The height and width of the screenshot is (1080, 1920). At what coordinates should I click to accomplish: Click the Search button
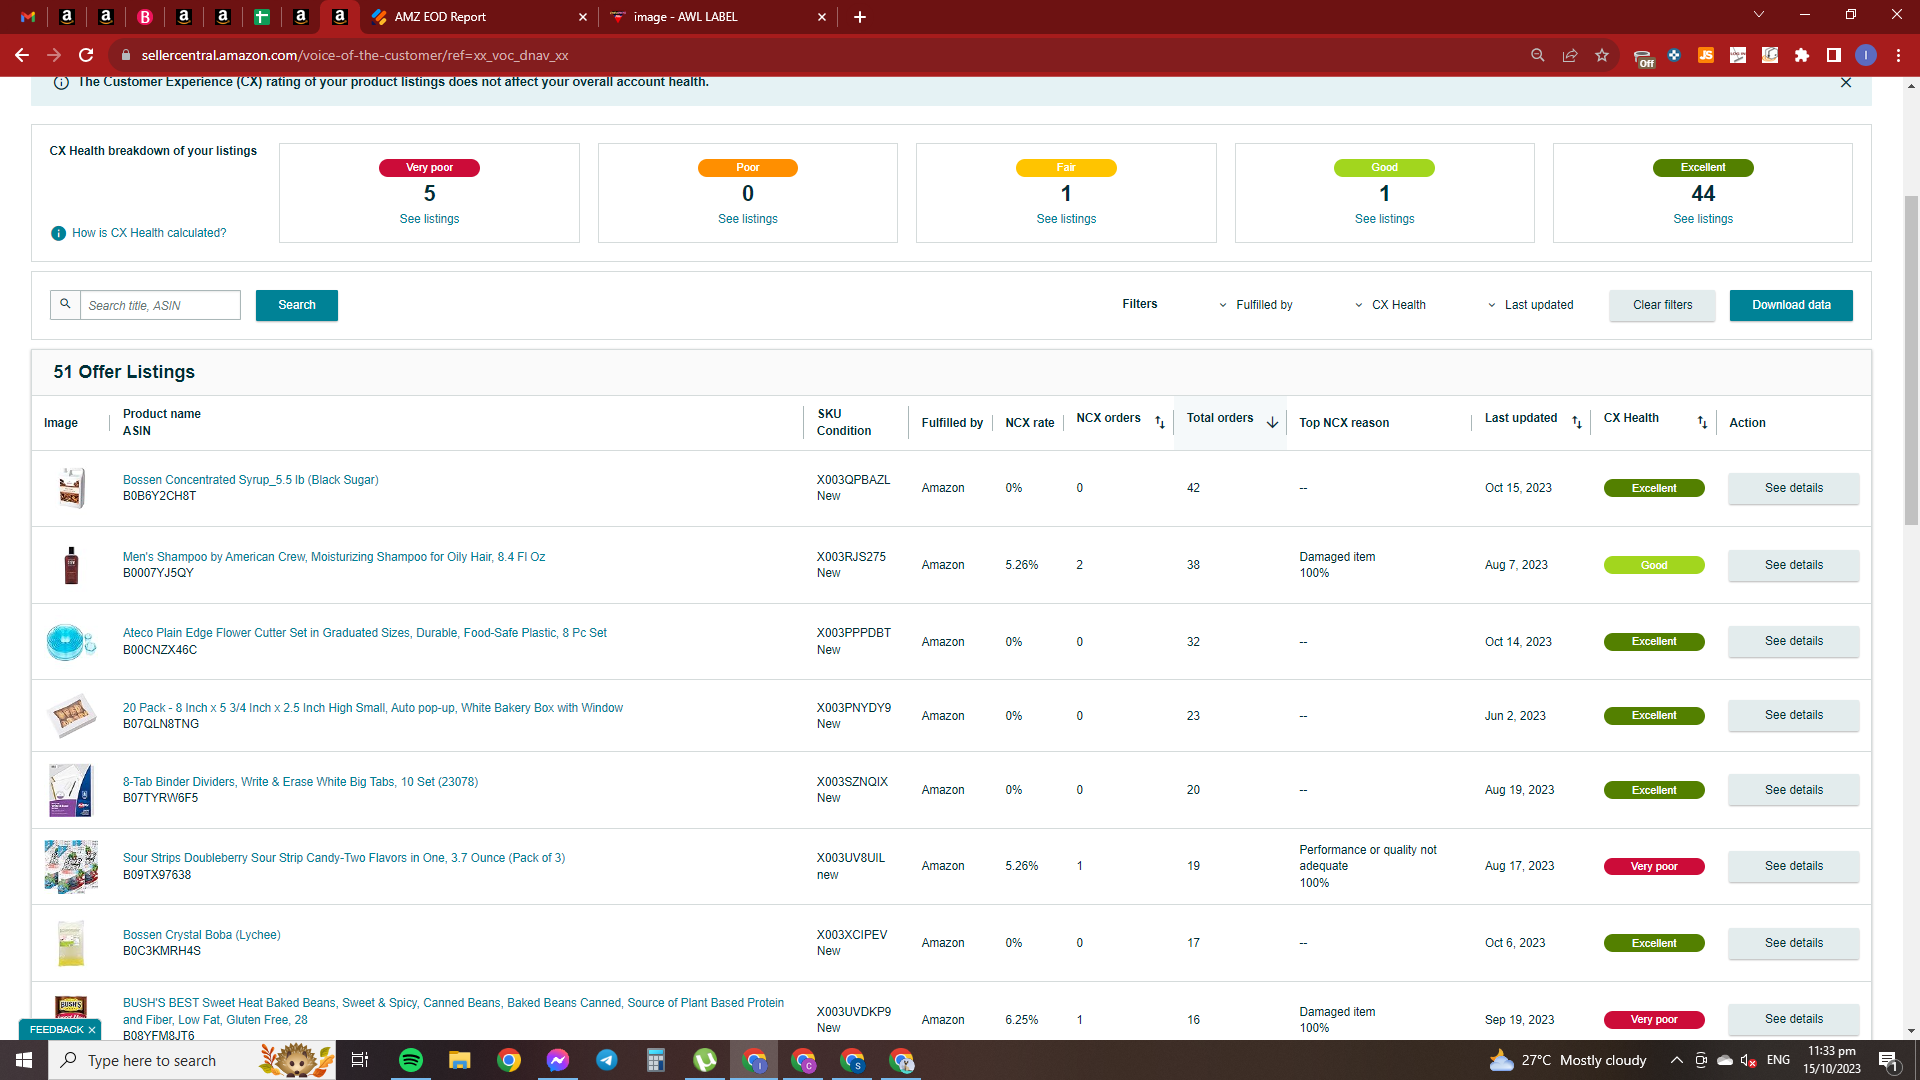(297, 305)
